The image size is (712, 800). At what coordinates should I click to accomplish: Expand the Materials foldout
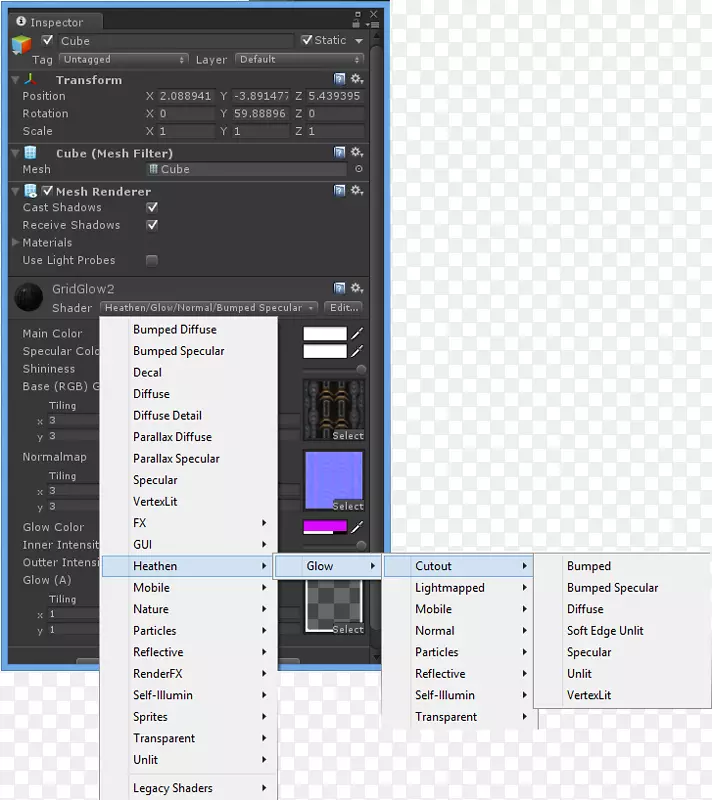click(16, 243)
